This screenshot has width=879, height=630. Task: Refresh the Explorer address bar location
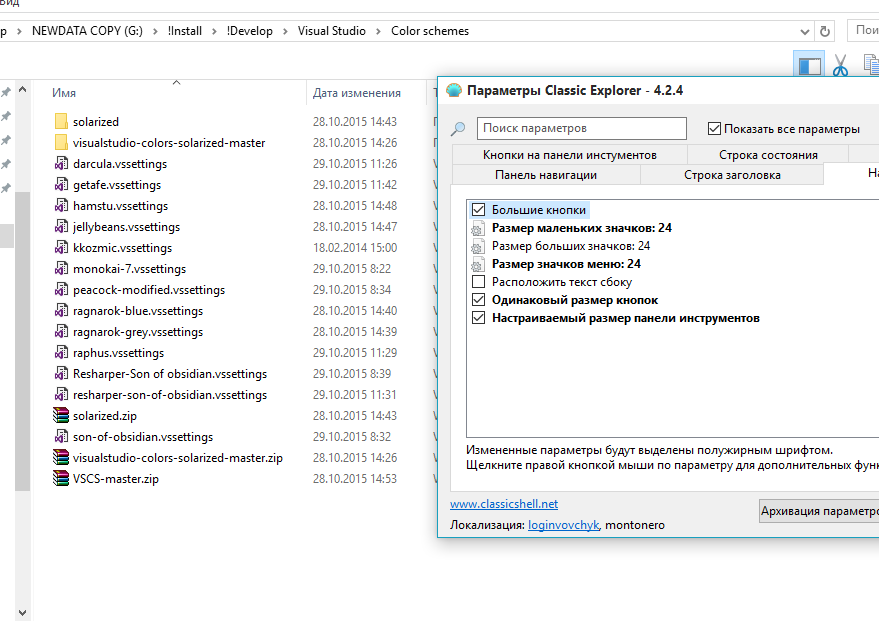825,31
